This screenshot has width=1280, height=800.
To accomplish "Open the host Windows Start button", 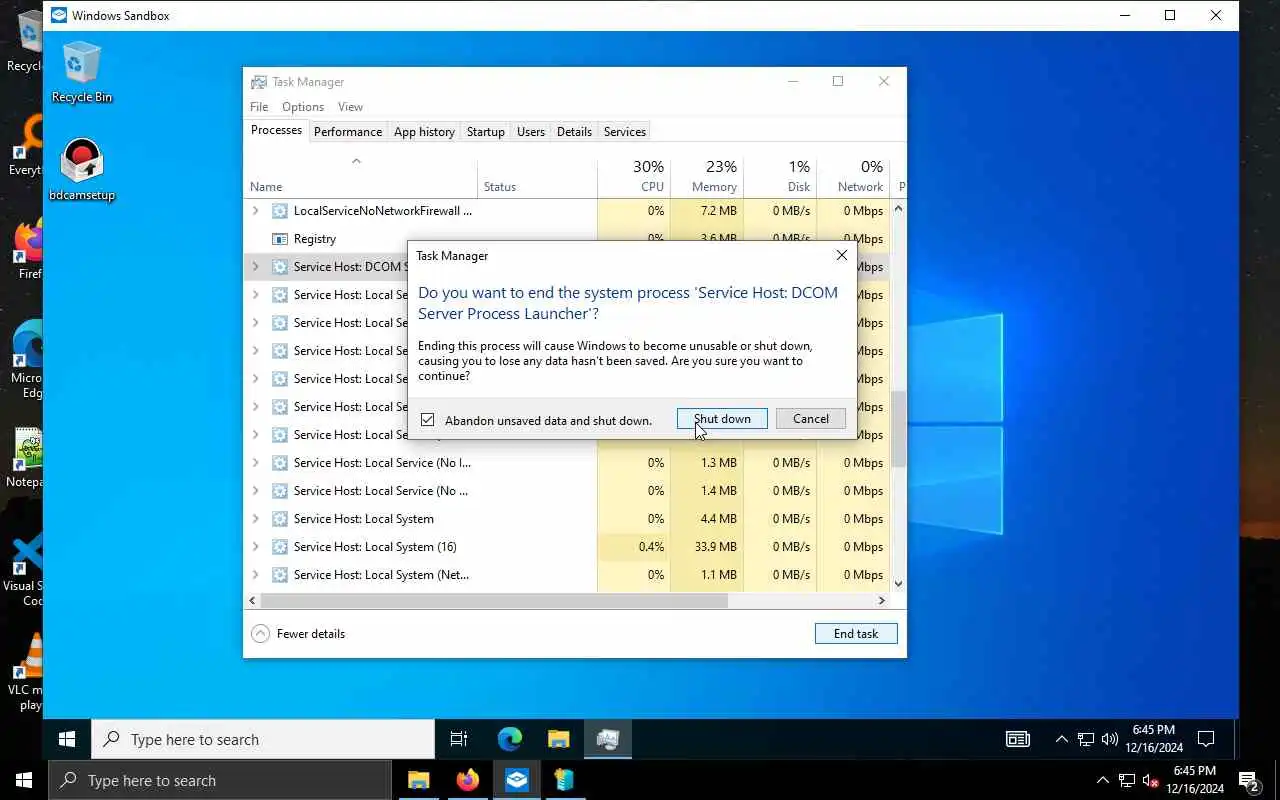I will click(23, 780).
